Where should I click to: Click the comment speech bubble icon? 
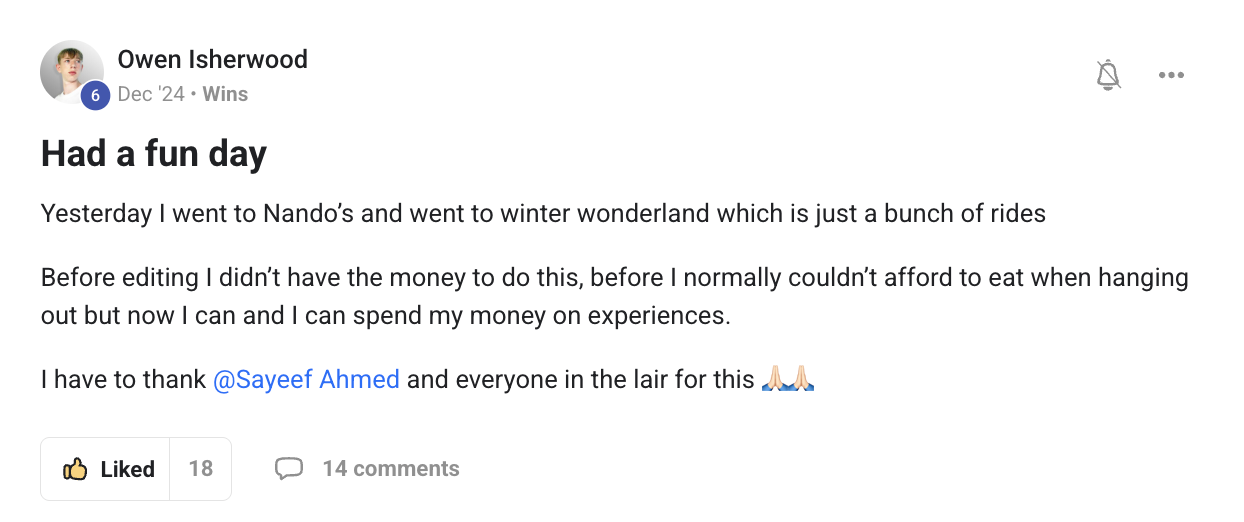pyautogui.click(x=289, y=468)
